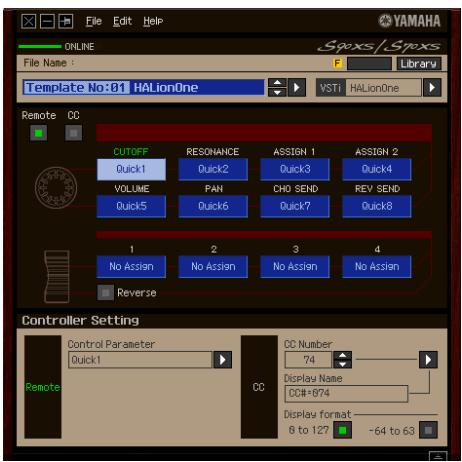Click the bottom-right corner panel icon
Screen dimensions: 462x462
pyautogui.click(x=438, y=456)
